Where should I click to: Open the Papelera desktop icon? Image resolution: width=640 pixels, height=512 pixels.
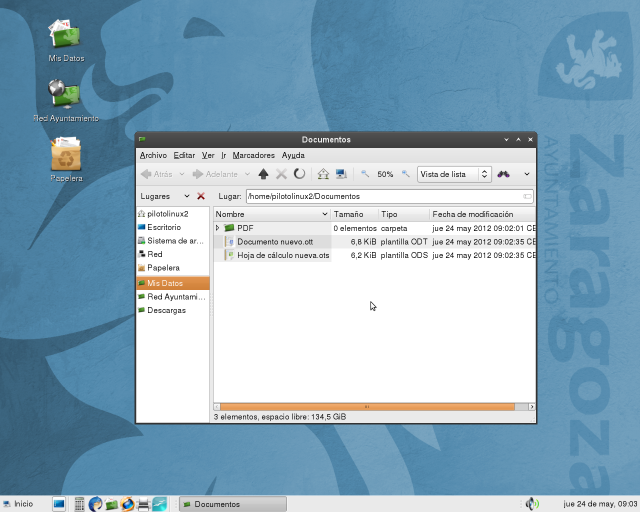click(x=66, y=160)
